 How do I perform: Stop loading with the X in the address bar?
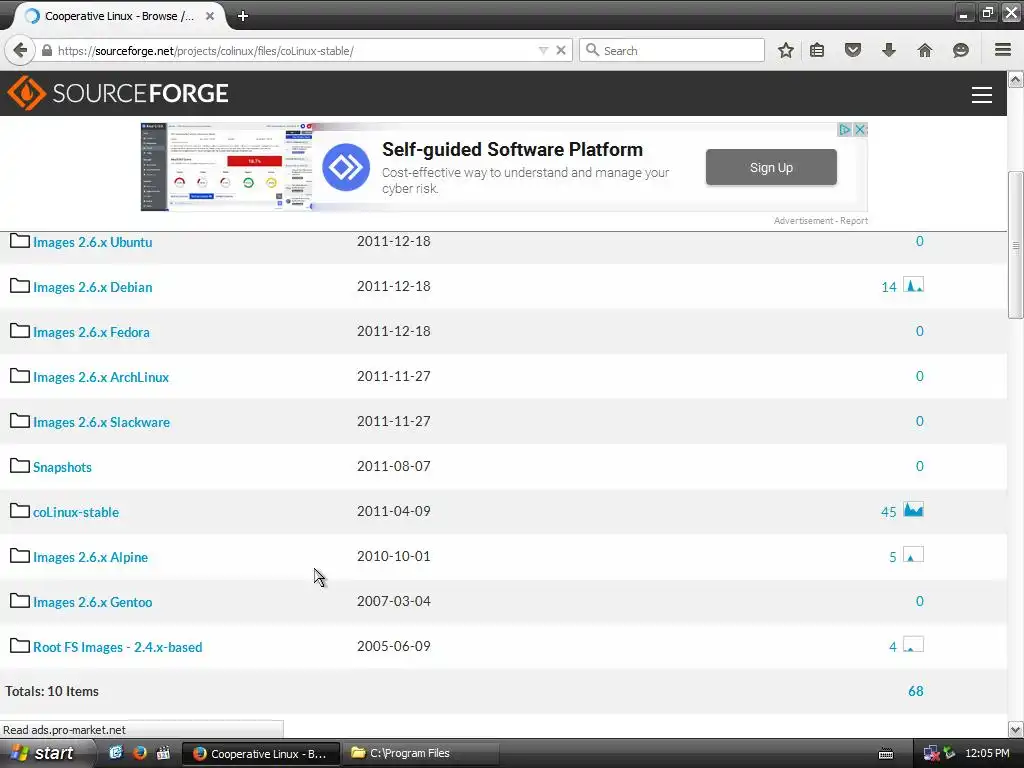pos(560,50)
